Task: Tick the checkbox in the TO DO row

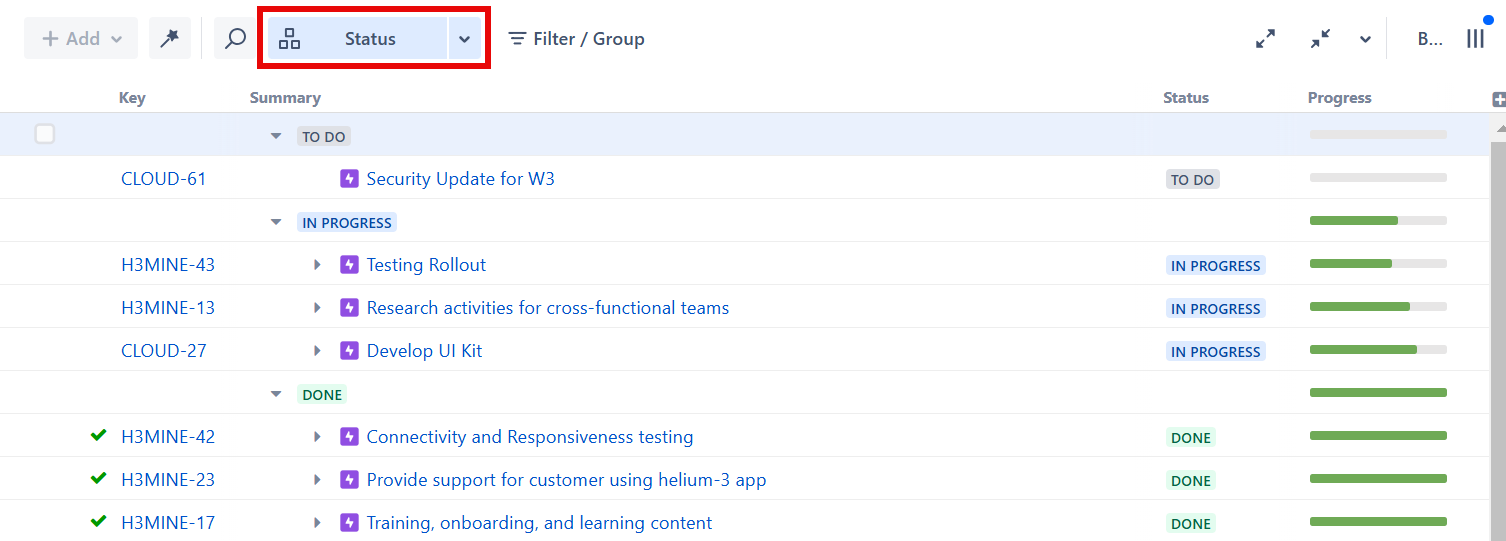Action: (45, 134)
